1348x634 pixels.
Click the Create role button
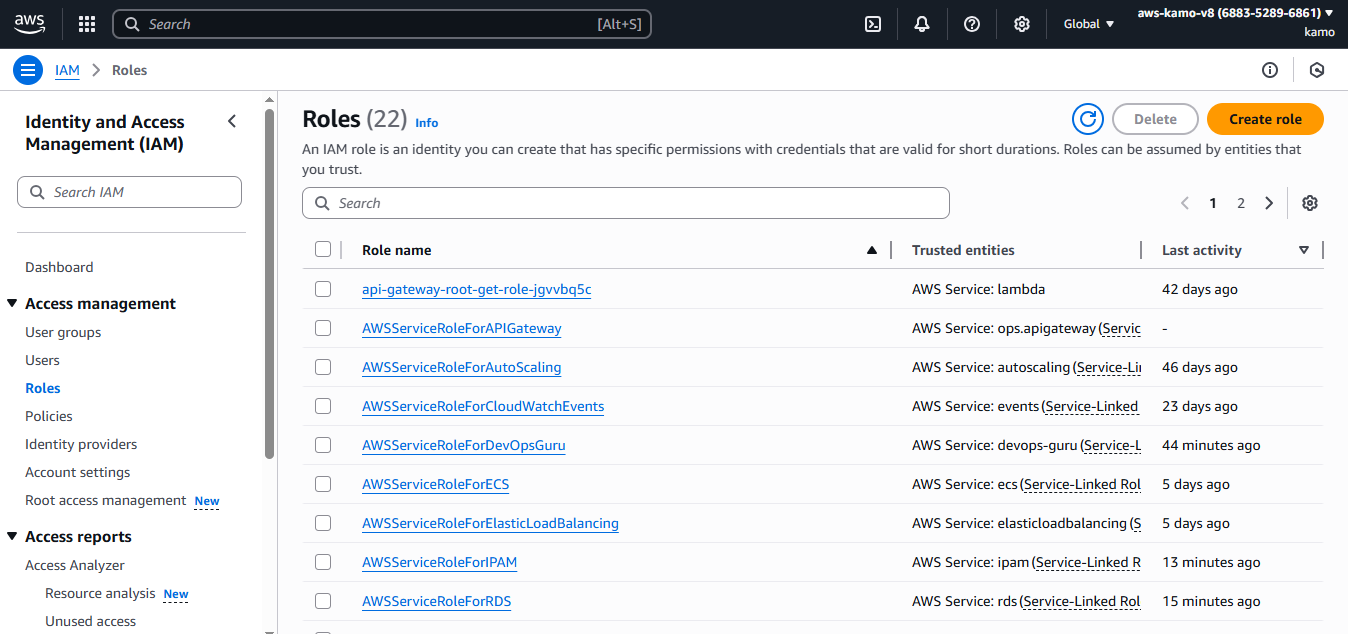tap(1264, 119)
